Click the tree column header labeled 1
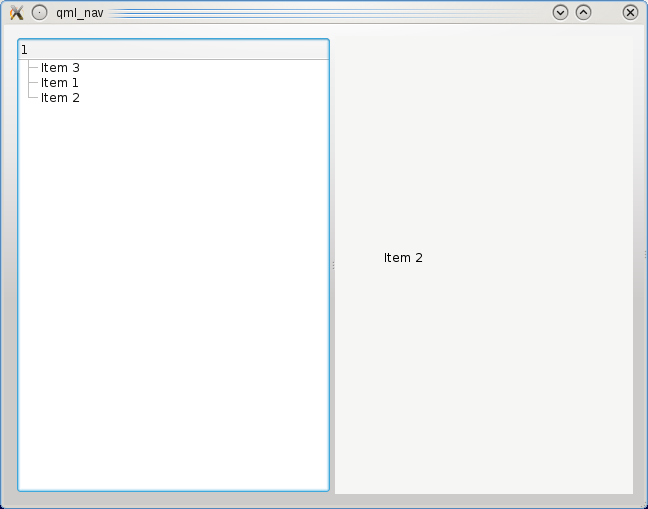The width and height of the screenshot is (648, 509). (174, 50)
